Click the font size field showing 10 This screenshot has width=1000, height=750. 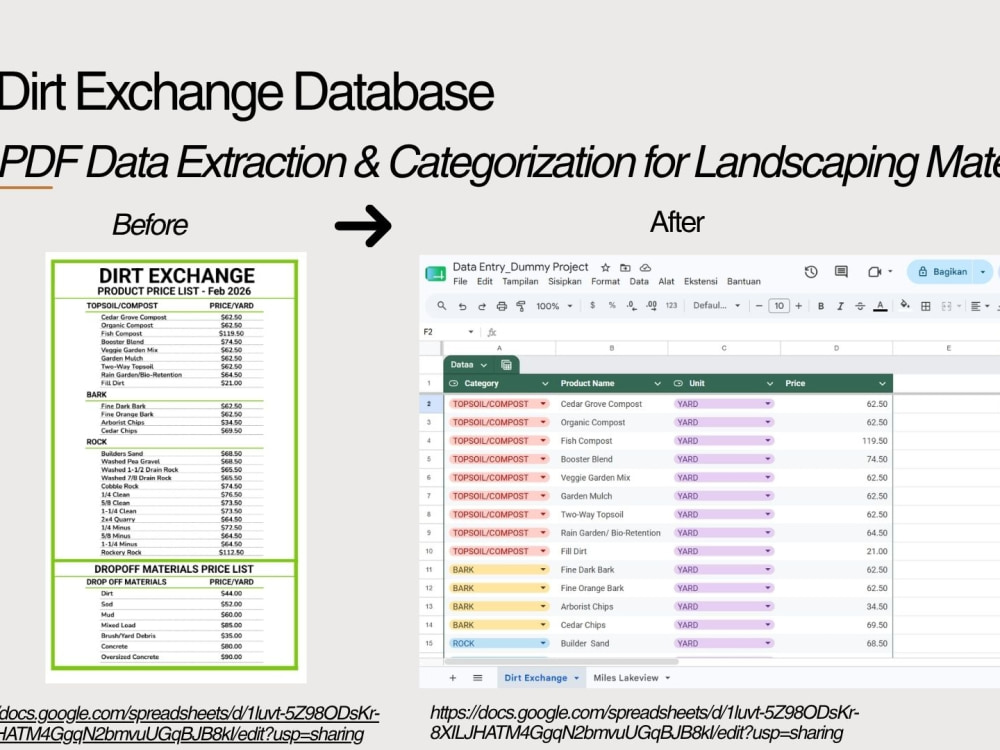coord(779,306)
